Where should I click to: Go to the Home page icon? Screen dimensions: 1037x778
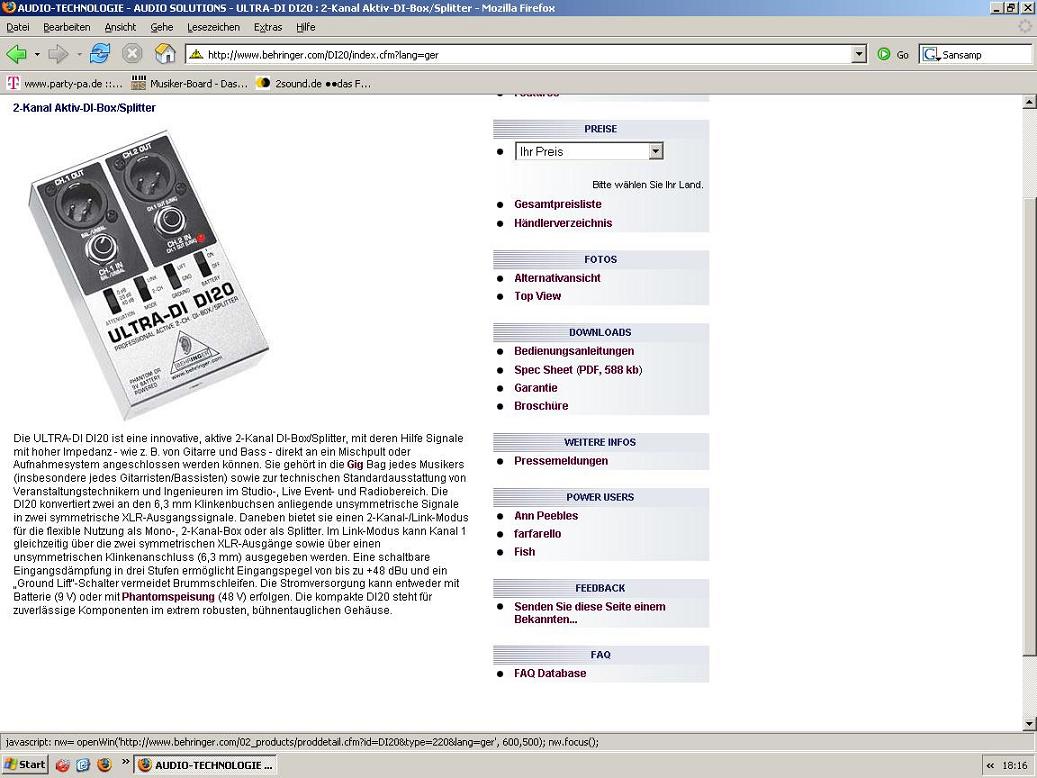pos(165,54)
